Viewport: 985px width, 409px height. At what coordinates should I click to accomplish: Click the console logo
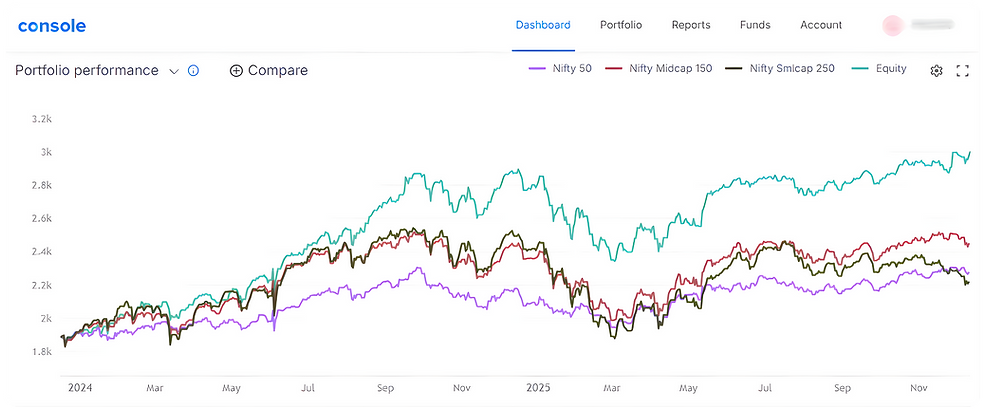[x=52, y=26]
